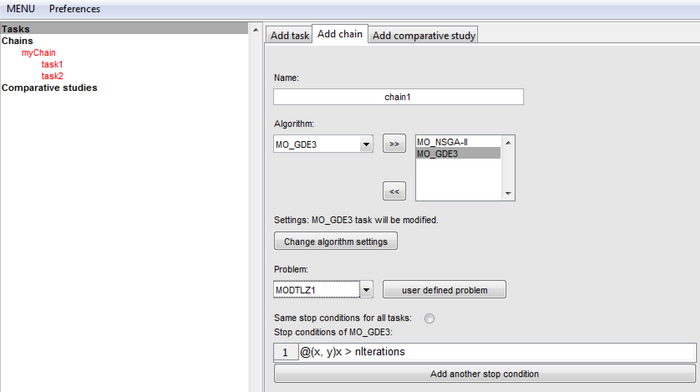
Task: Click the chain Name input field
Action: pyautogui.click(x=398, y=97)
